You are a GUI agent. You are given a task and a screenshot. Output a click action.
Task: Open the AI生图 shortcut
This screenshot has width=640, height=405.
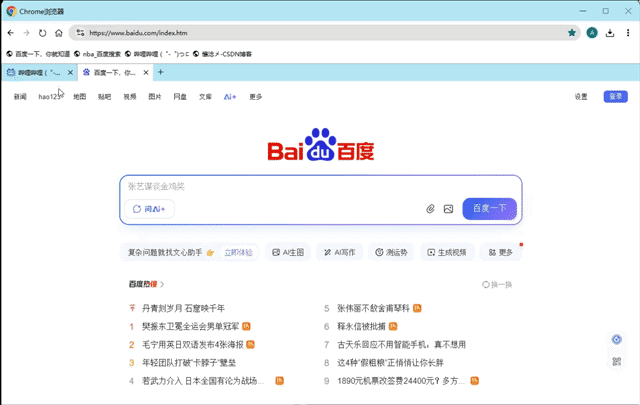point(288,253)
